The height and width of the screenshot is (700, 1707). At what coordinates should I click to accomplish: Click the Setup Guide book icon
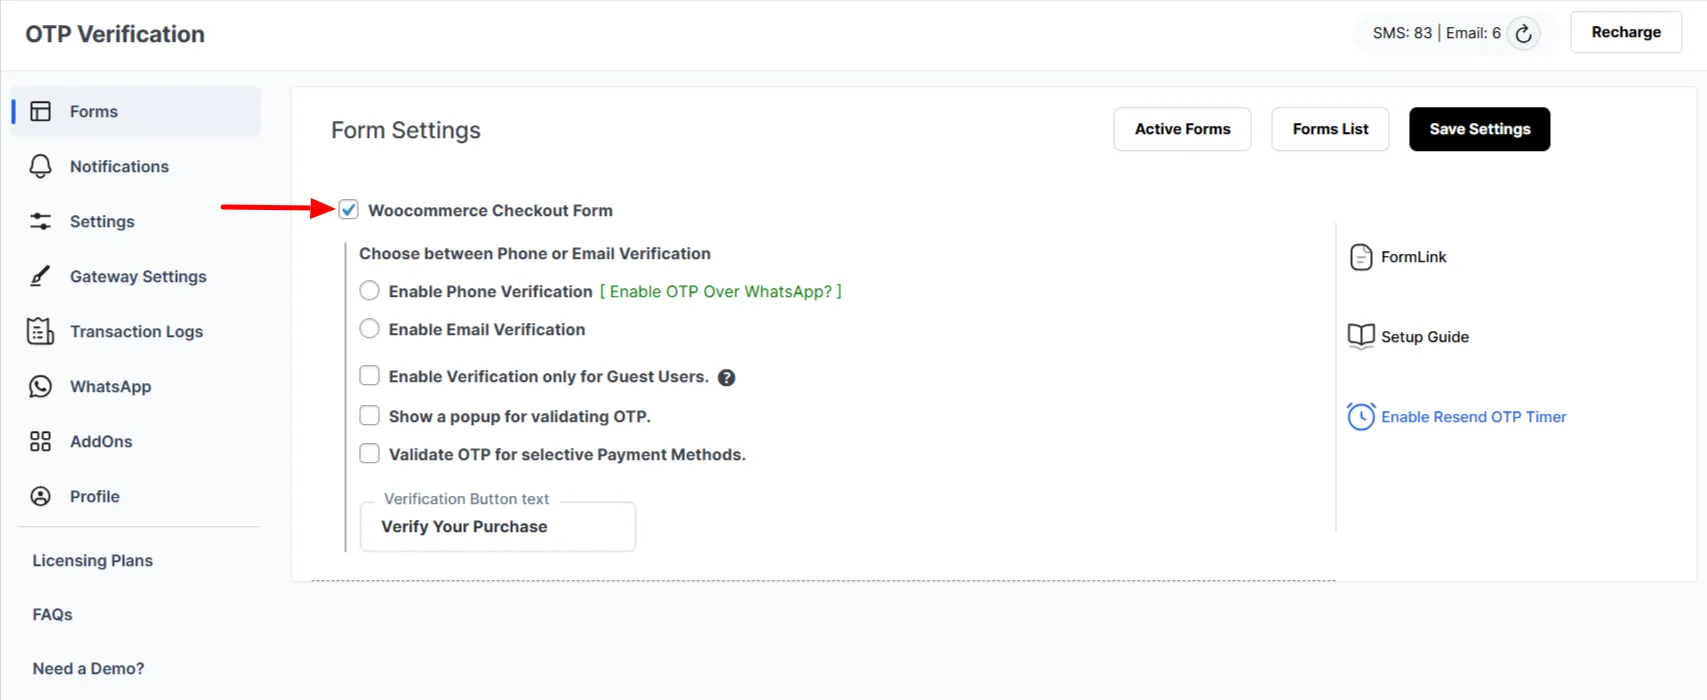point(1361,336)
